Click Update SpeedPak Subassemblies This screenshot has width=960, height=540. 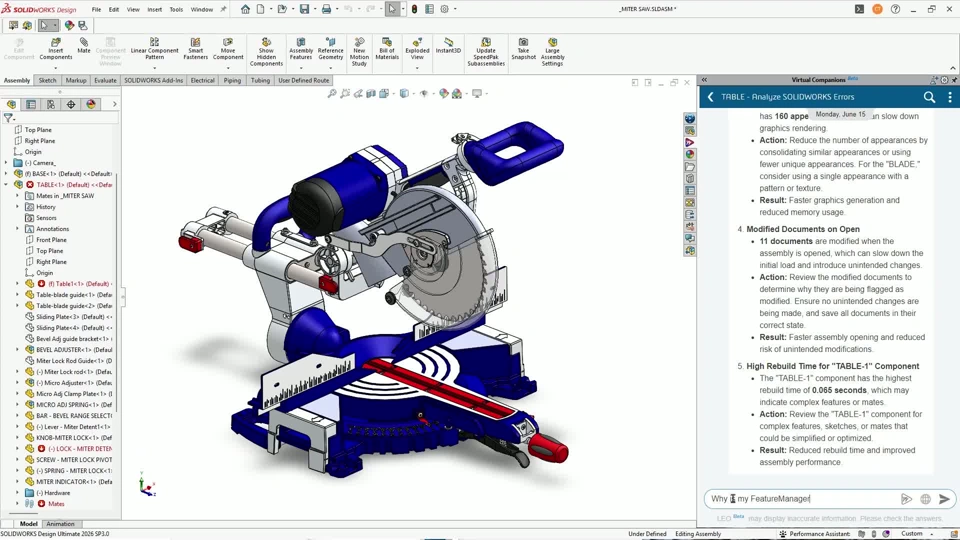coord(486,52)
